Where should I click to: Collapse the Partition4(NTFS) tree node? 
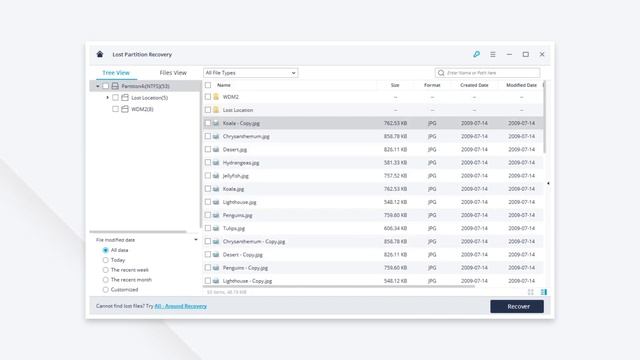(x=98, y=86)
